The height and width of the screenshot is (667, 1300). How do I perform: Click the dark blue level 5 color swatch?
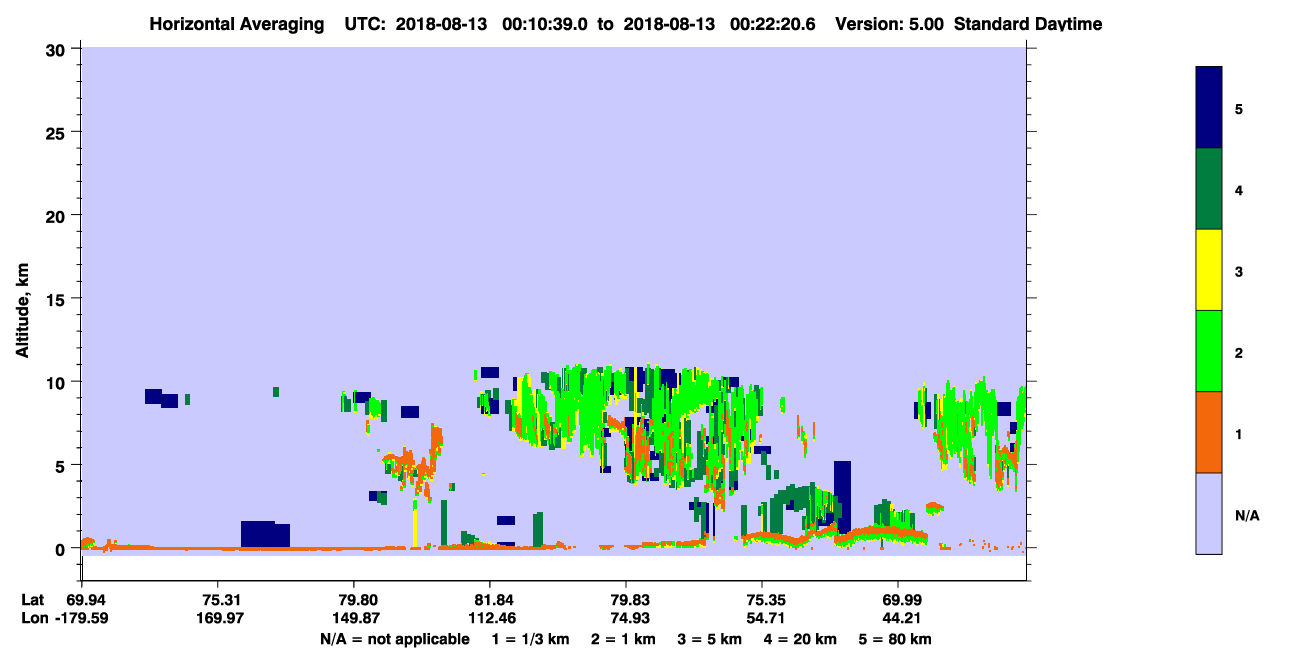1209,107
